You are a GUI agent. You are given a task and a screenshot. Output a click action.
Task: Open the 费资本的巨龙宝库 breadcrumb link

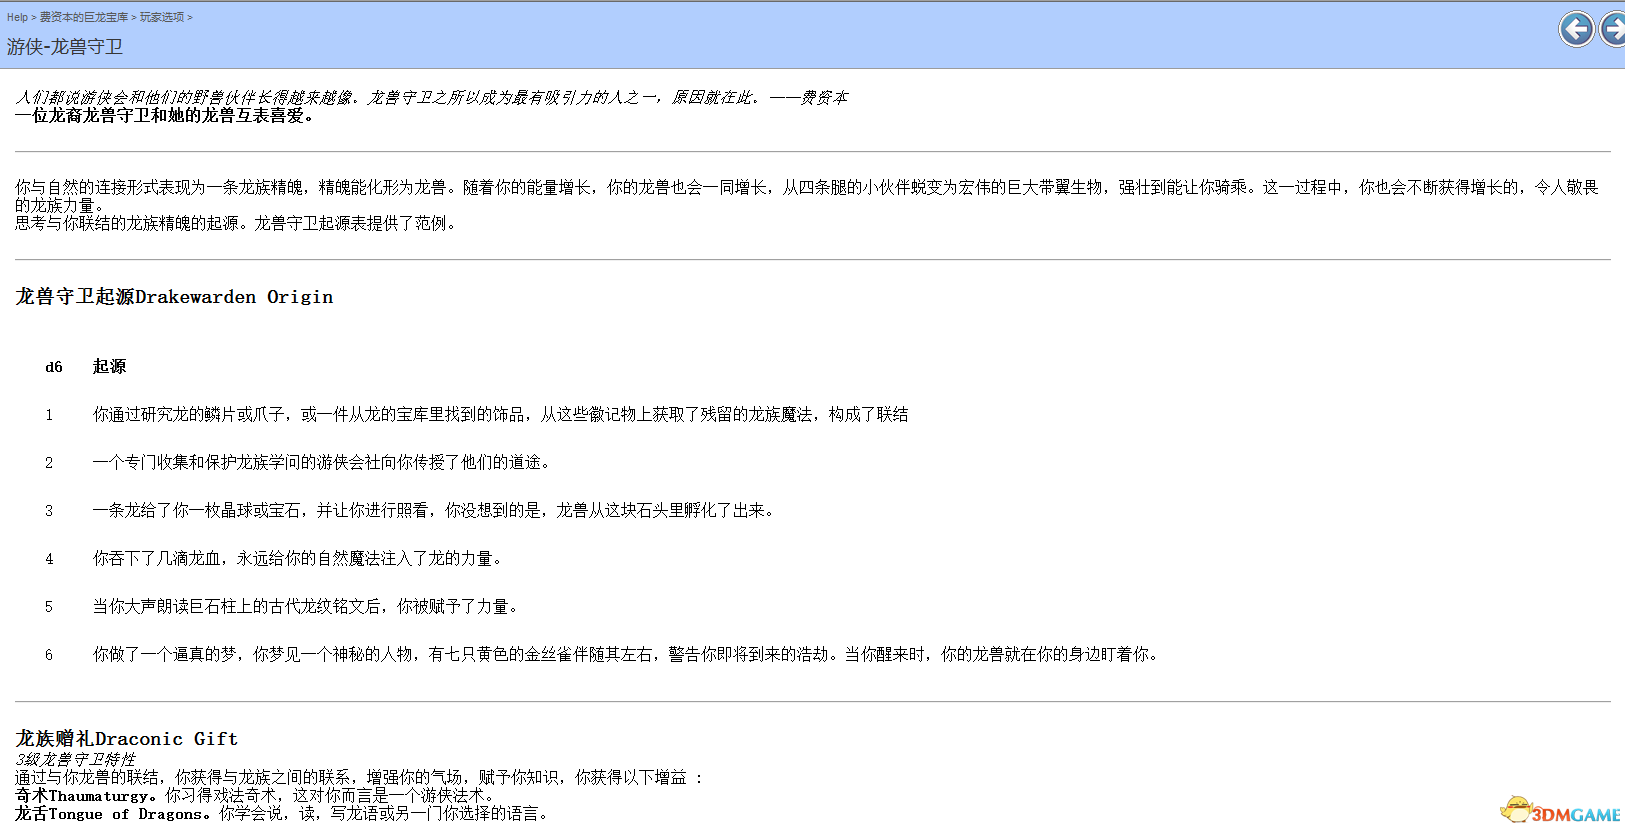84,17
